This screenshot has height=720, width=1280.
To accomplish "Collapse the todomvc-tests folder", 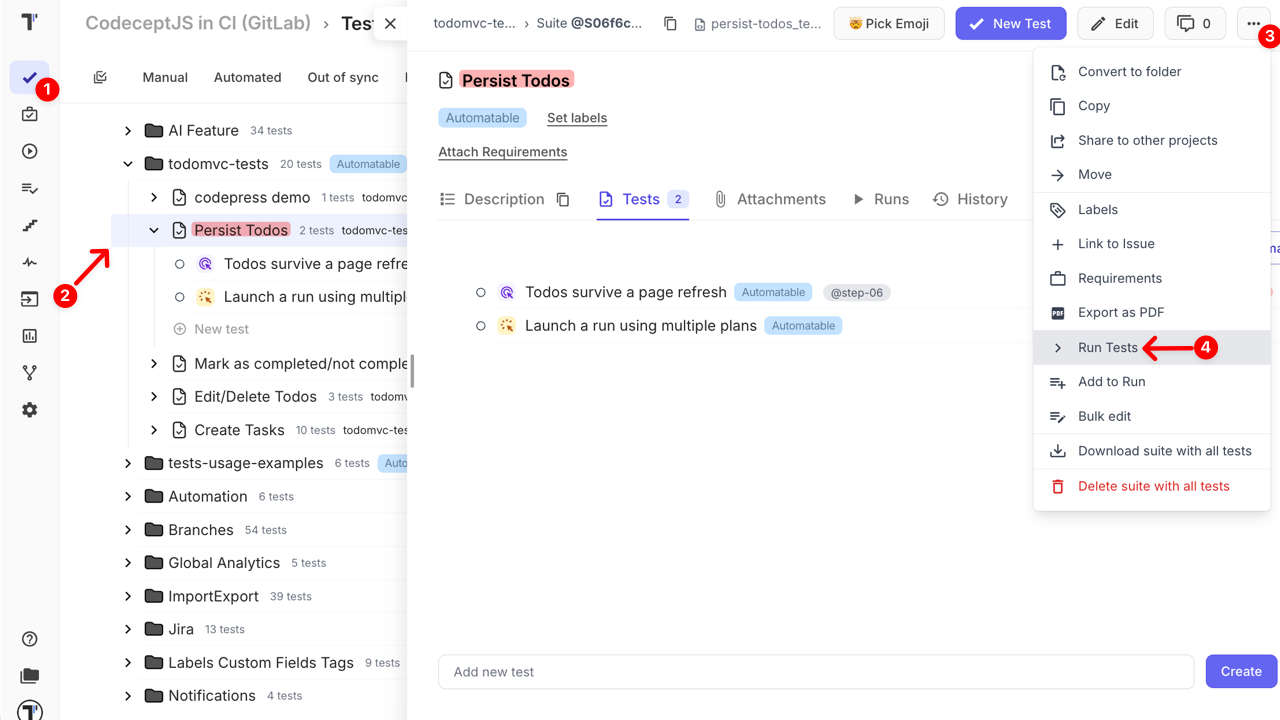I will click(x=128, y=164).
